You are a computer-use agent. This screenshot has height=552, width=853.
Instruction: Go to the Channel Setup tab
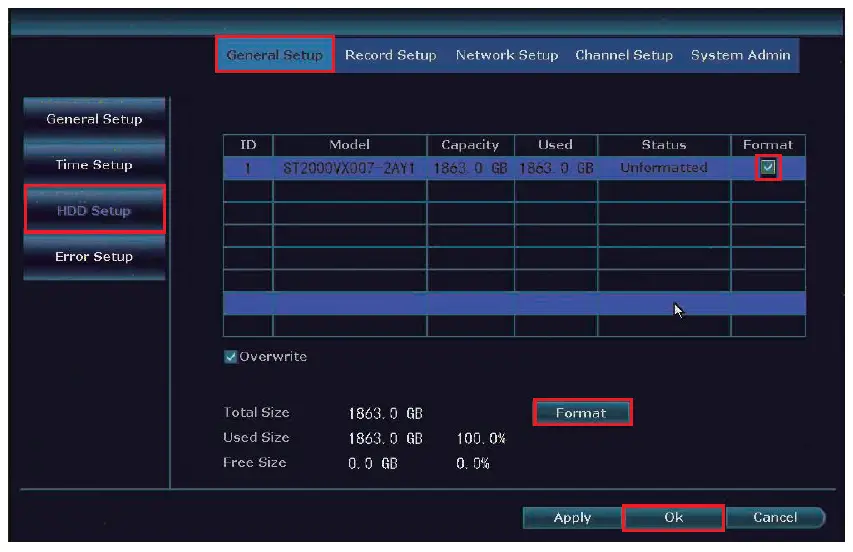tap(623, 55)
